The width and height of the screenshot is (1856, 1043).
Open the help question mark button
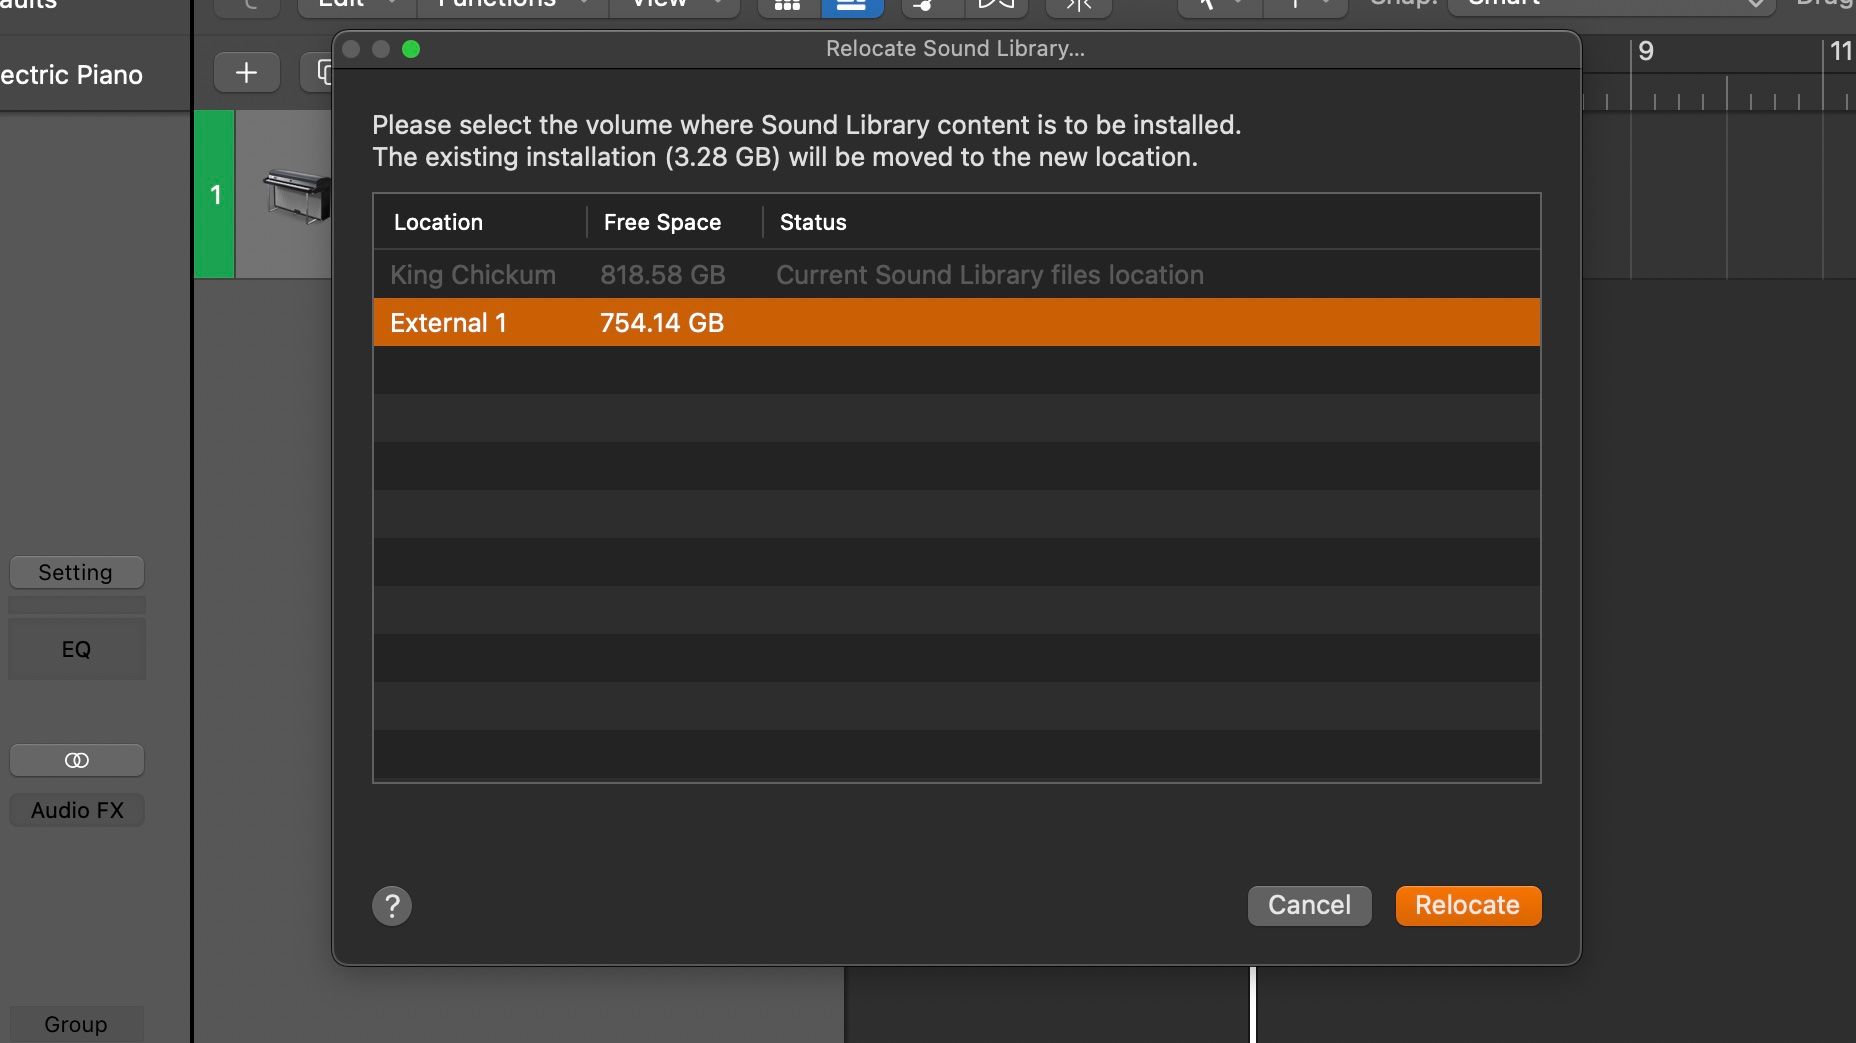coord(392,906)
